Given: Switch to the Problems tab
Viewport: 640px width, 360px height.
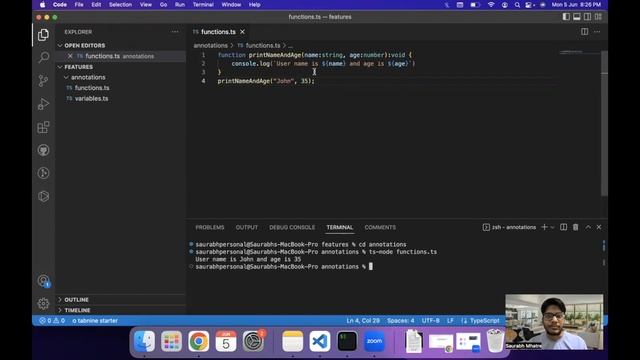Looking at the screenshot, I should click(x=210, y=227).
